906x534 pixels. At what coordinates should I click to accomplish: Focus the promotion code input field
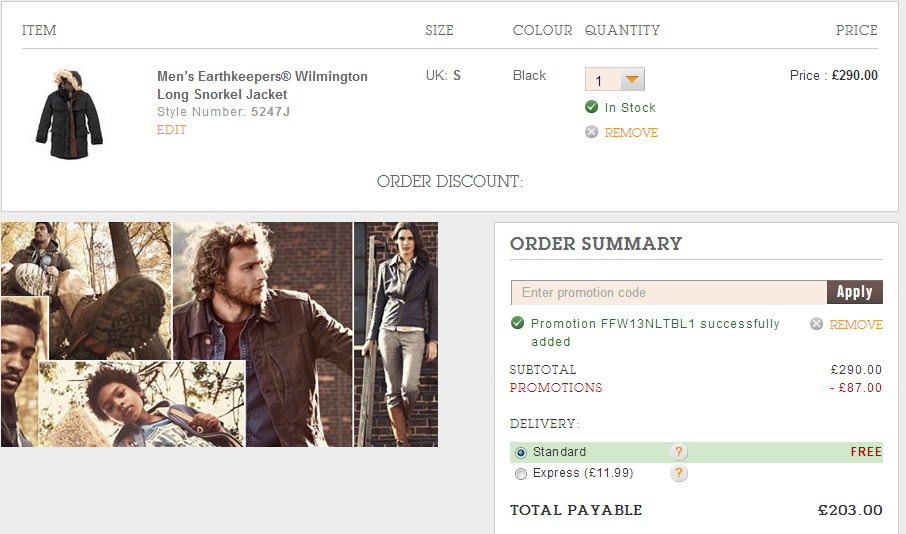click(x=669, y=293)
